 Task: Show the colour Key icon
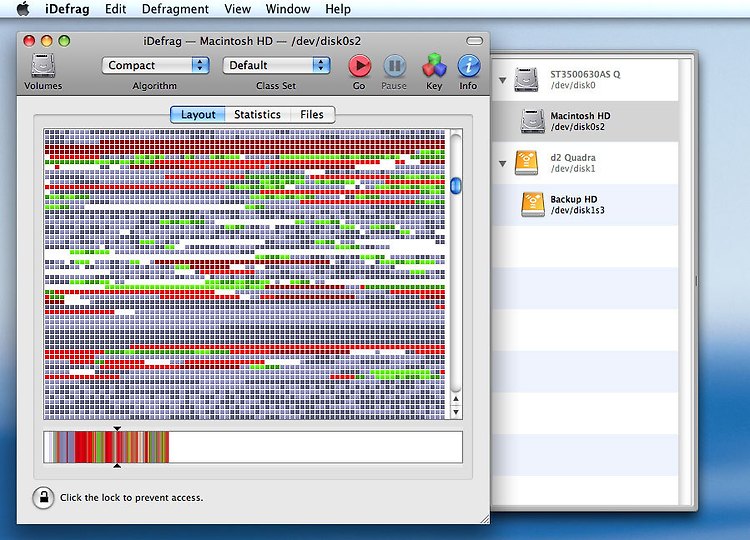(x=434, y=66)
